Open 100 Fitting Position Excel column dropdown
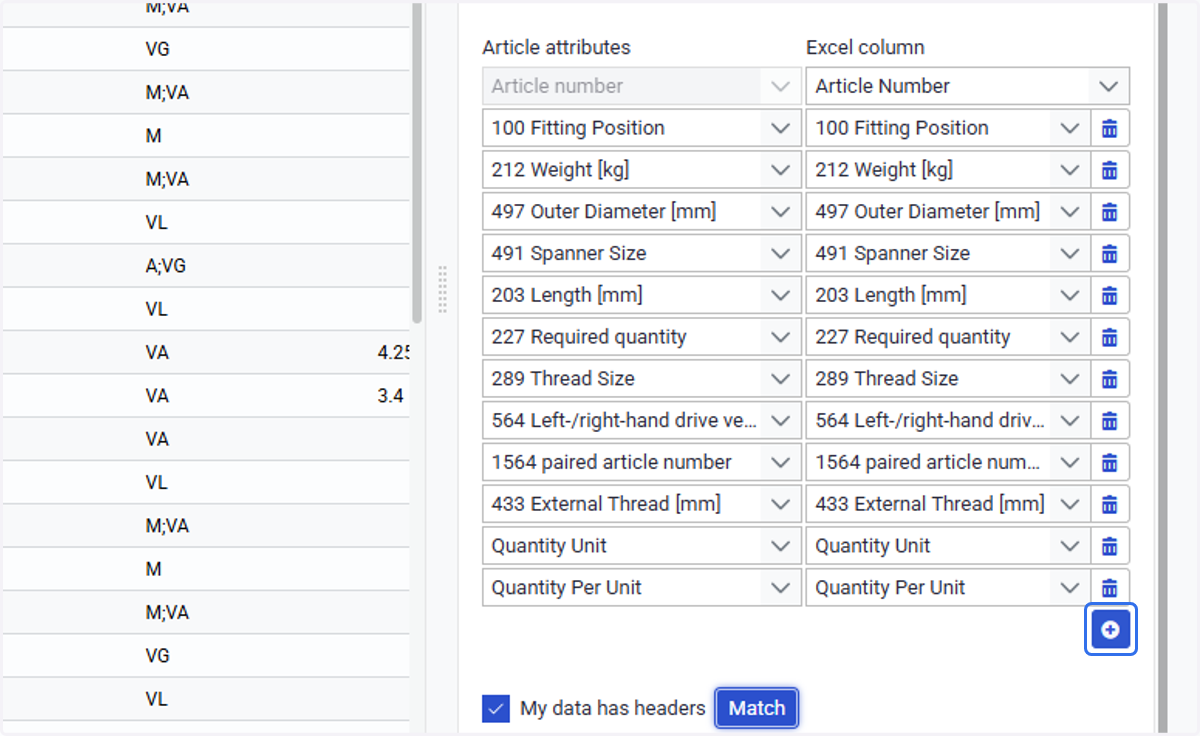Viewport: 1200px width, 736px height. click(1070, 128)
